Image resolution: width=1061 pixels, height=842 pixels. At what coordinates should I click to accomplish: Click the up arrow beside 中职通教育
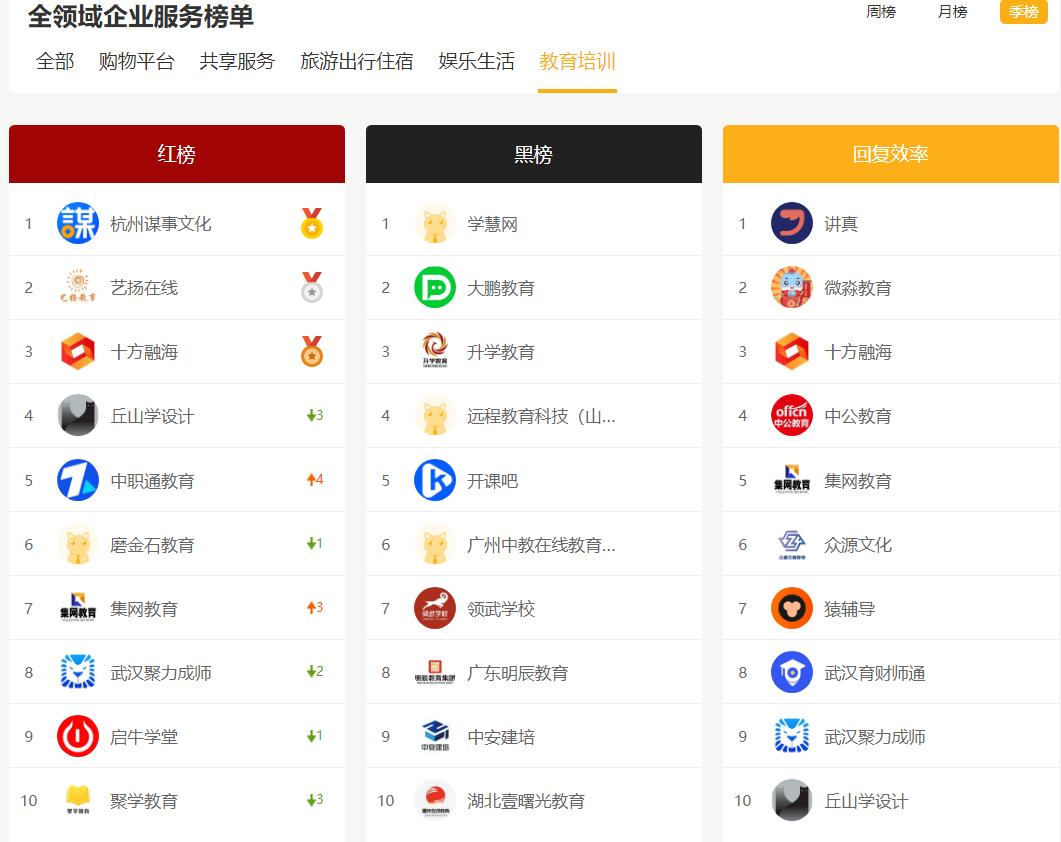(x=313, y=480)
